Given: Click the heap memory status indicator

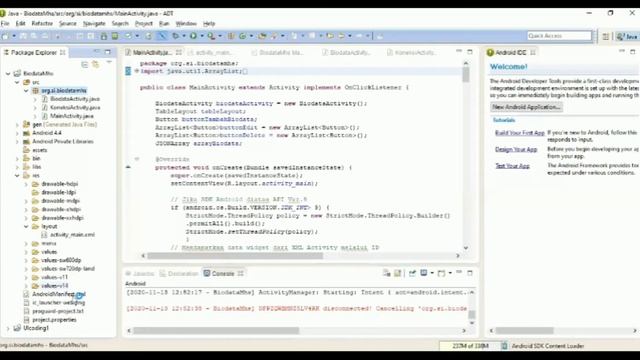Looking at the screenshot, I should [x=469, y=346].
